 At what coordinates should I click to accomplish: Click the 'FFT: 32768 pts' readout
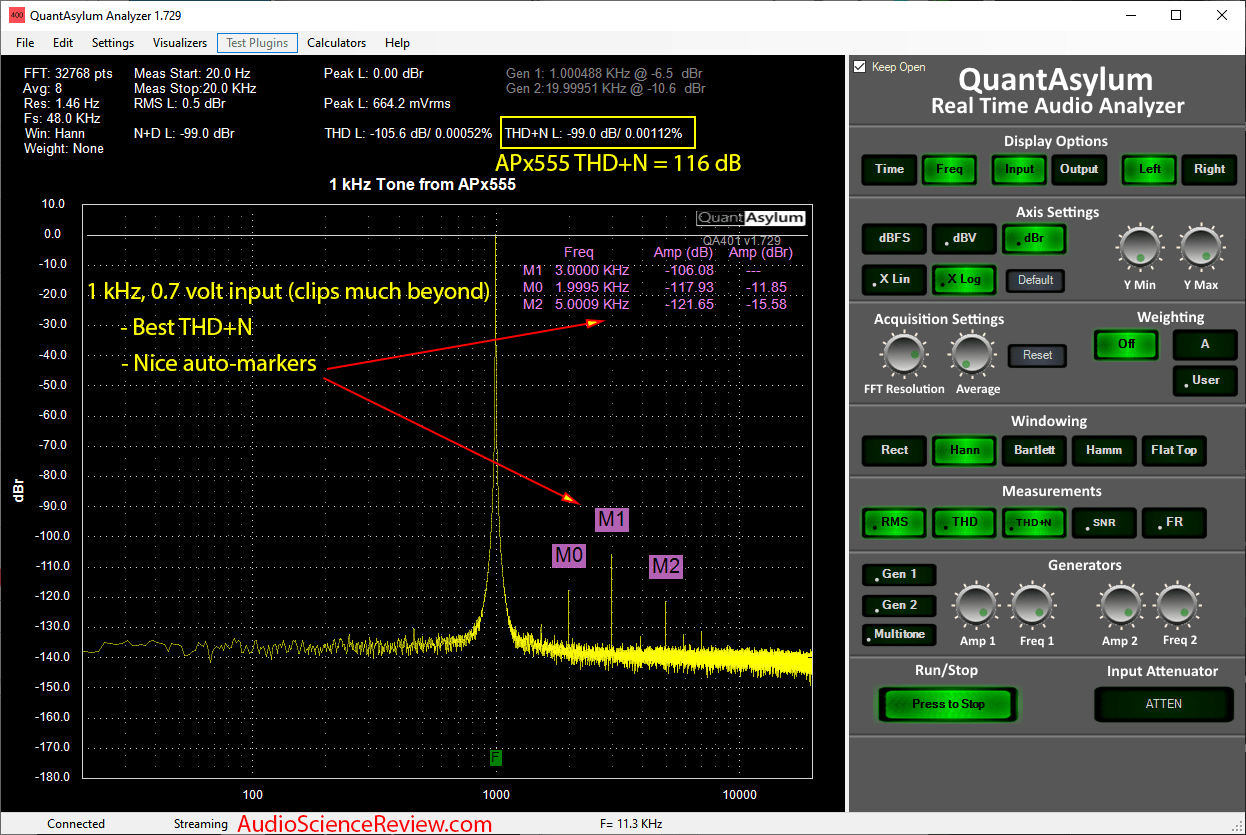pos(68,73)
